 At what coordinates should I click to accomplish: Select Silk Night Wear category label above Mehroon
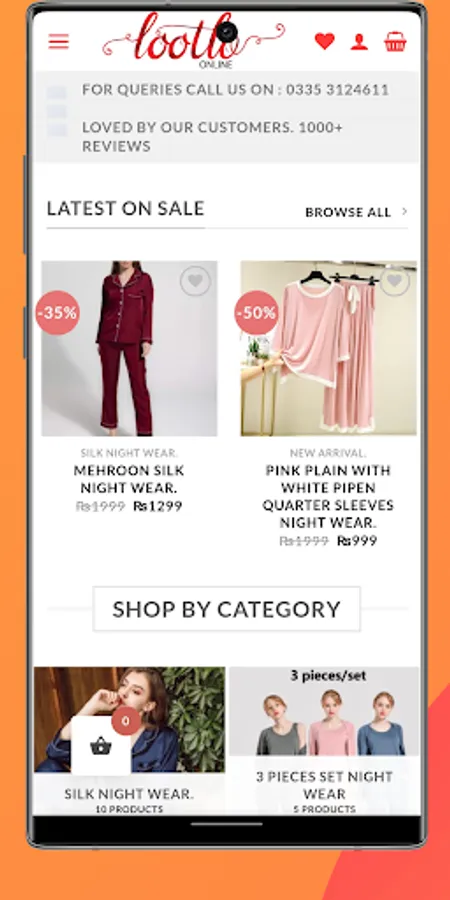click(x=129, y=453)
